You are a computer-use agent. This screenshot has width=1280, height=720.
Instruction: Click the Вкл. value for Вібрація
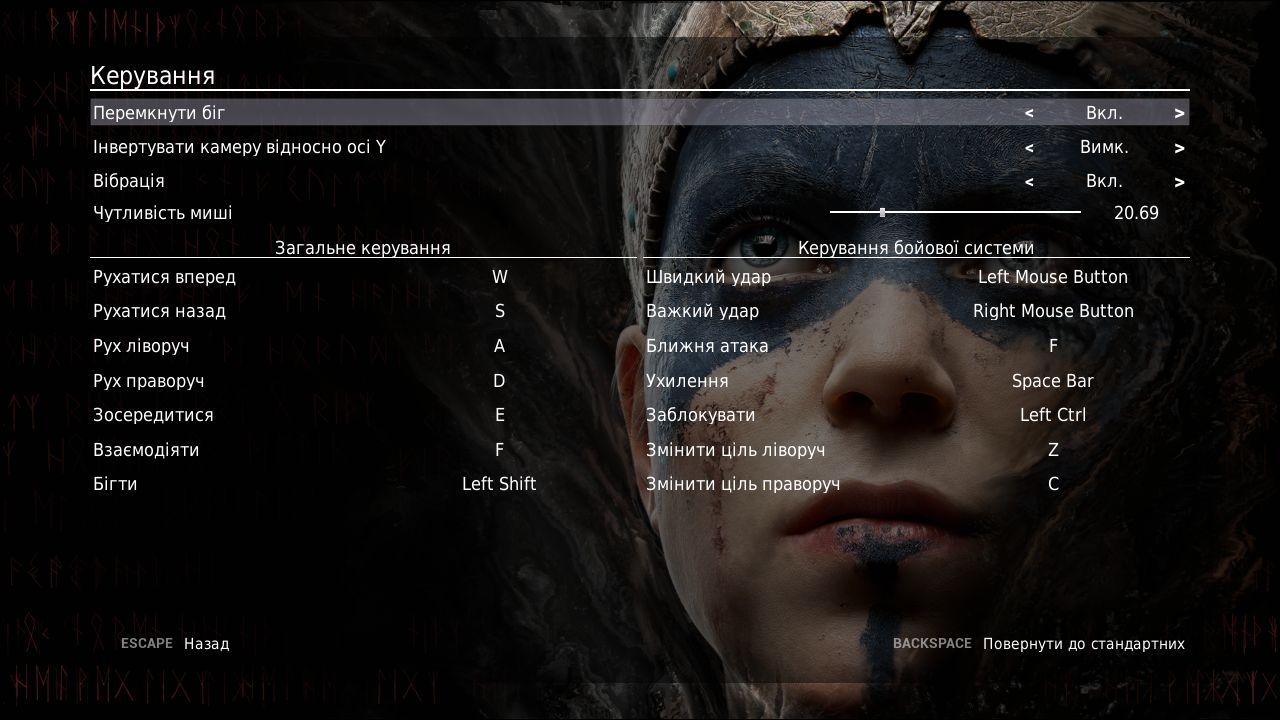1104,181
